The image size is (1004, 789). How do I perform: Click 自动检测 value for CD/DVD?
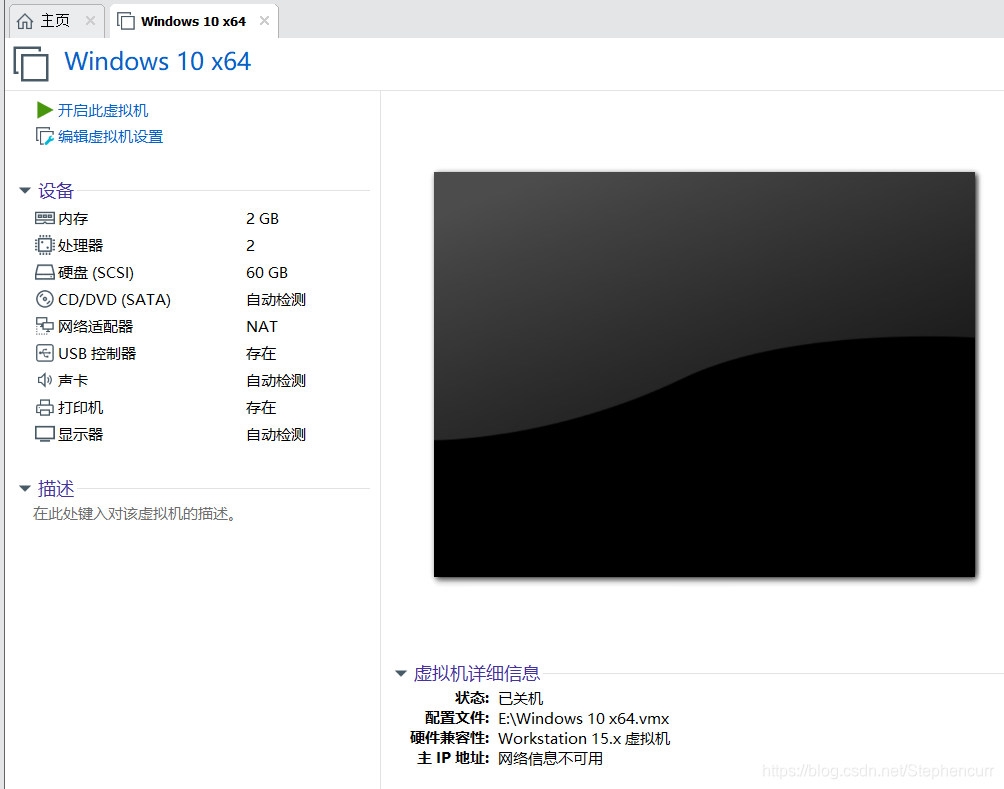(276, 300)
